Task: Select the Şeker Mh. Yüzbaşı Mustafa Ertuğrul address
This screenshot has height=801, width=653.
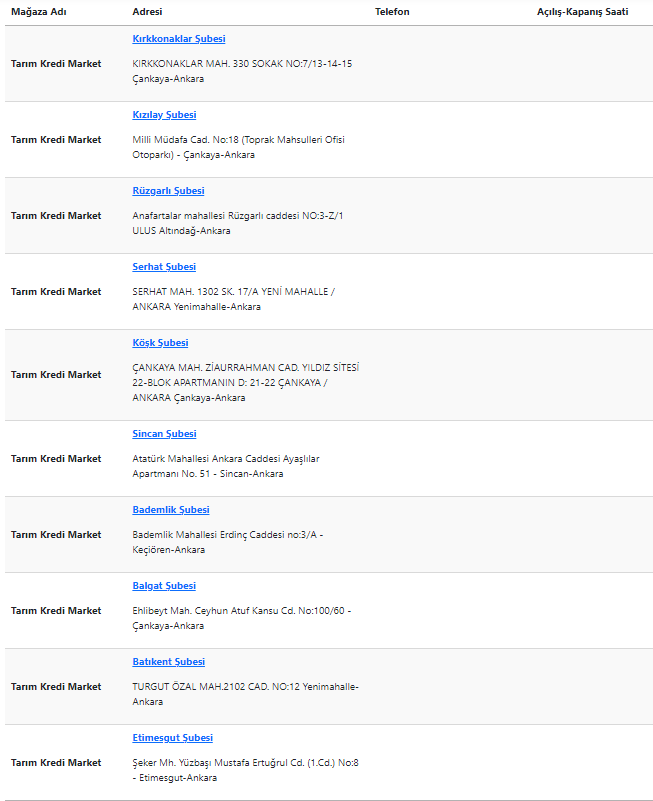Action: click(246, 771)
